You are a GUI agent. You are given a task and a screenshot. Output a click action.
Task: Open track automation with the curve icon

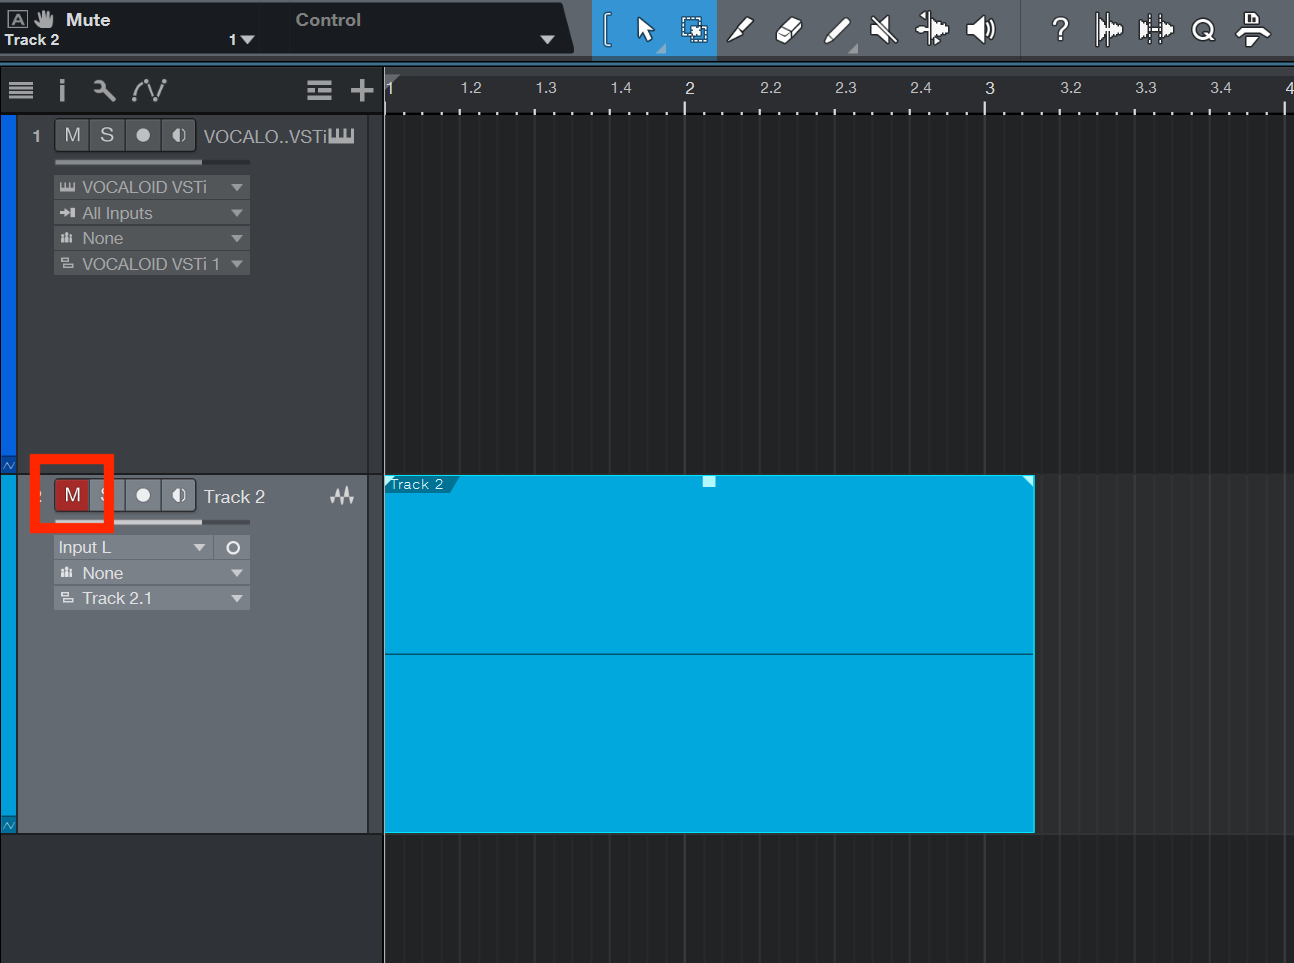pos(149,90)
